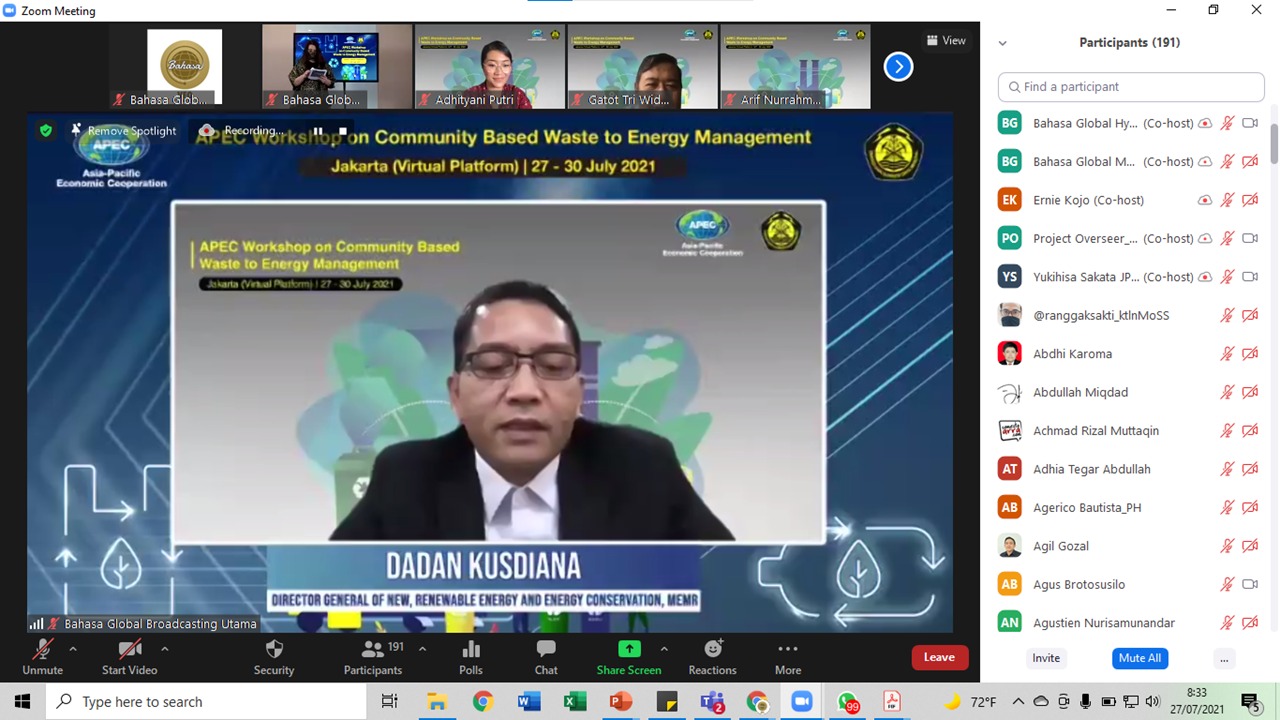The width and height of the screenshot is (1280, 720).
Task: Pause the ongoing recording
Action: point(318,131)
